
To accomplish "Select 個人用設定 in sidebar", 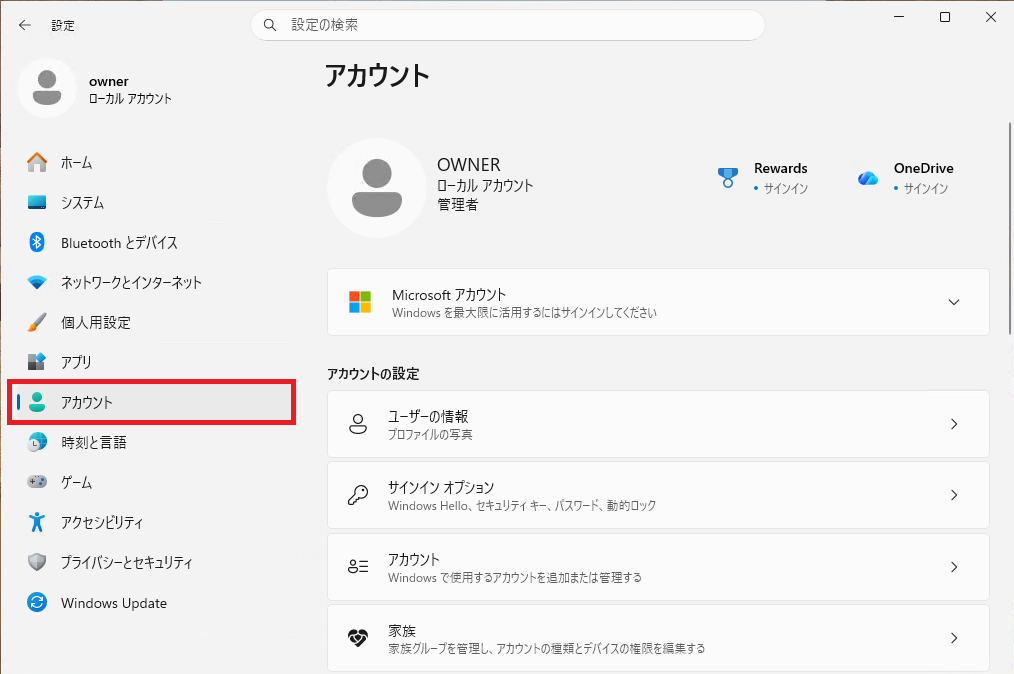I will [151, 322].
